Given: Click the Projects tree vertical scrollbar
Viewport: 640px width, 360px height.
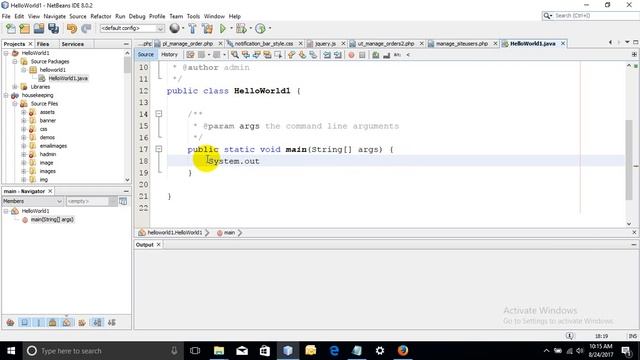Looking at the screenshot, I should coord(127,65).
